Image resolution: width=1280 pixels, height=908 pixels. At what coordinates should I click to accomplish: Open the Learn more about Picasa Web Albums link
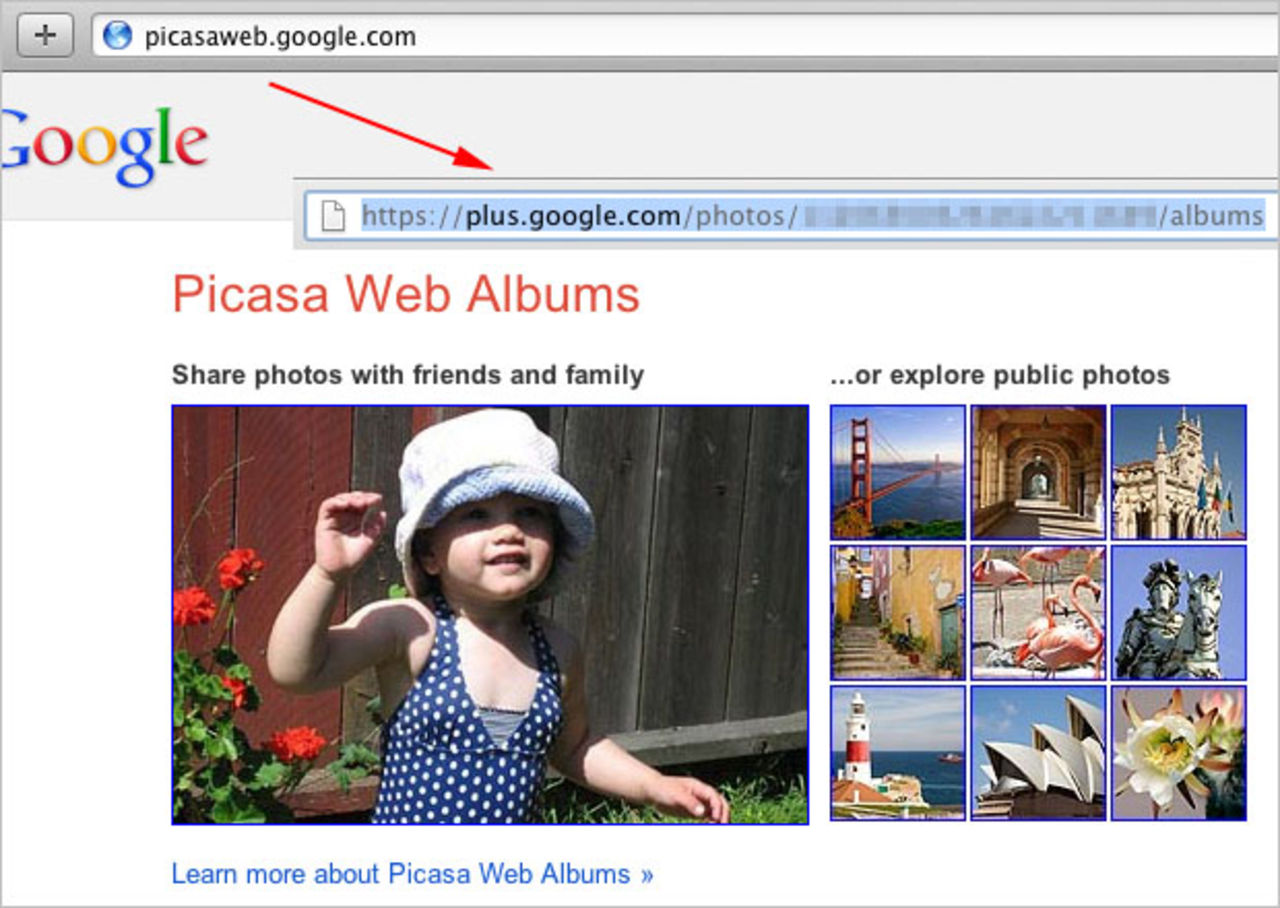[x=410, y=873]
